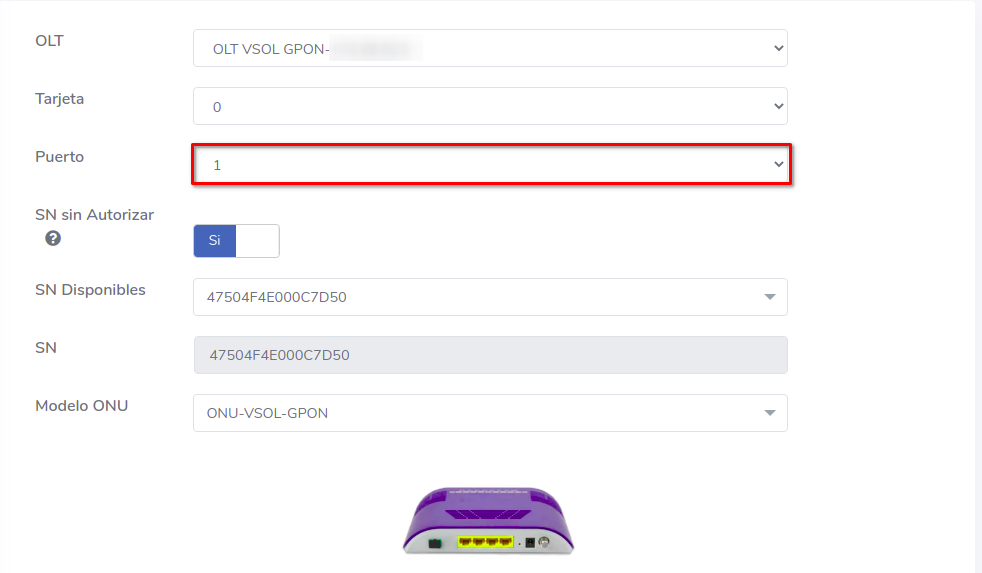Click the help question mark icon
Viewport: 982px width, 573px height.
[53, 239]
